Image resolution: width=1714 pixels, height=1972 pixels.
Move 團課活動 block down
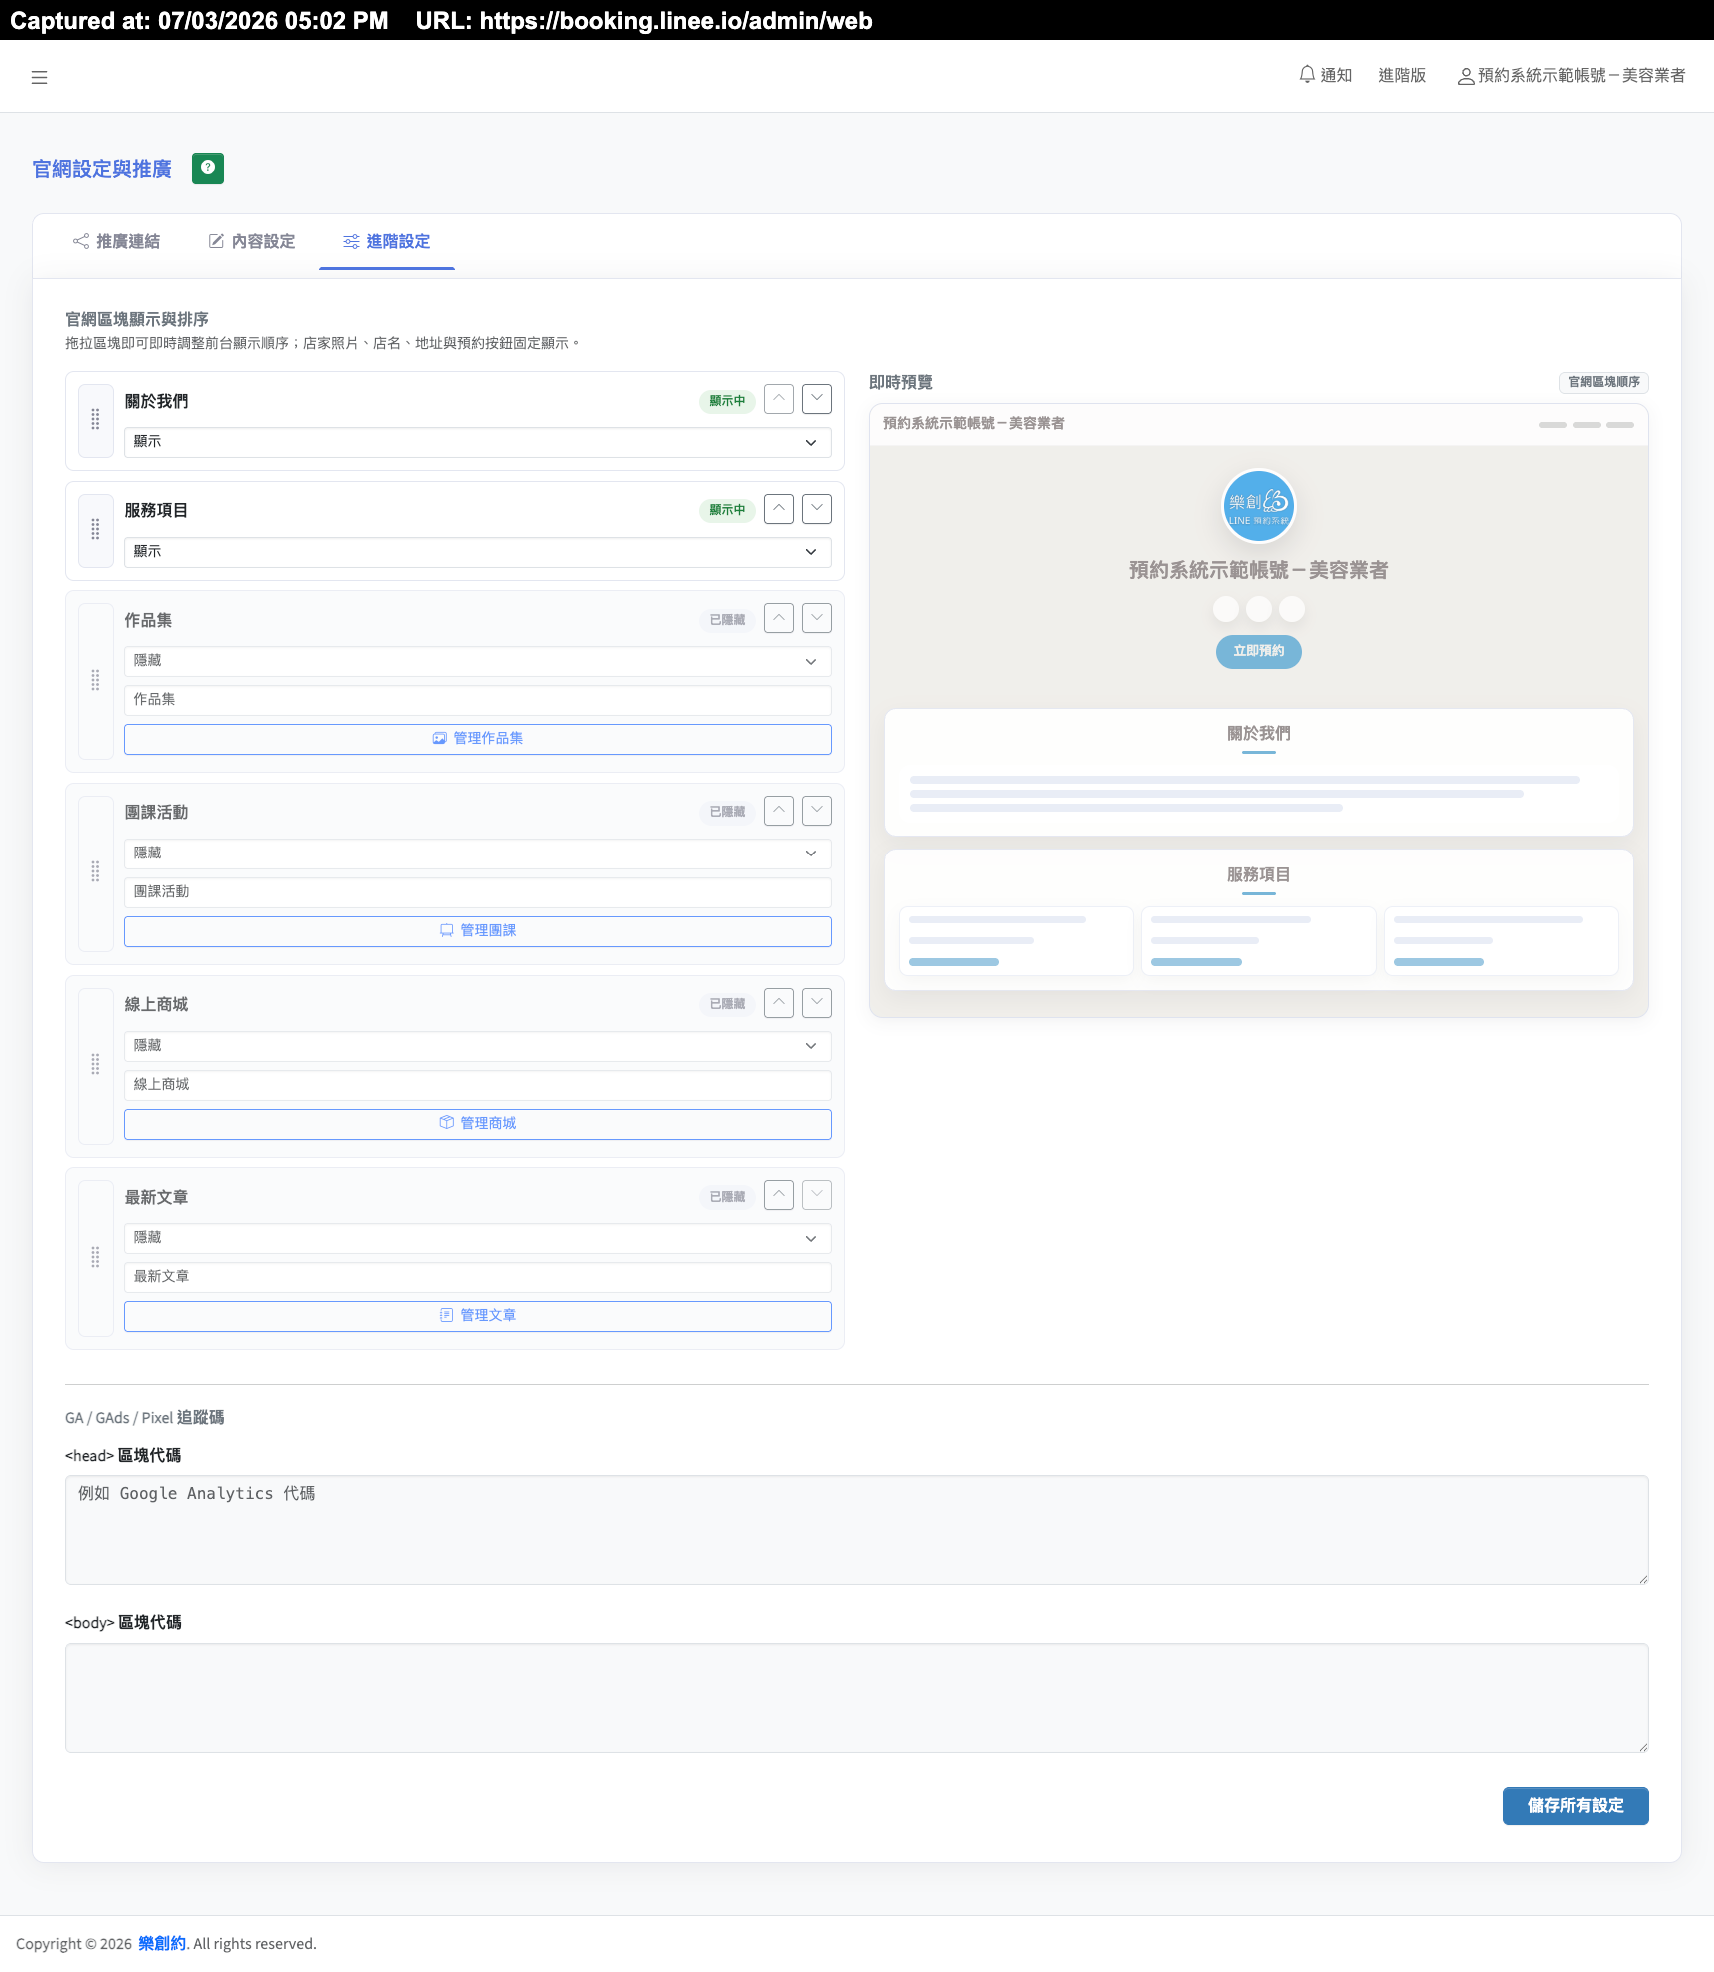817,811
